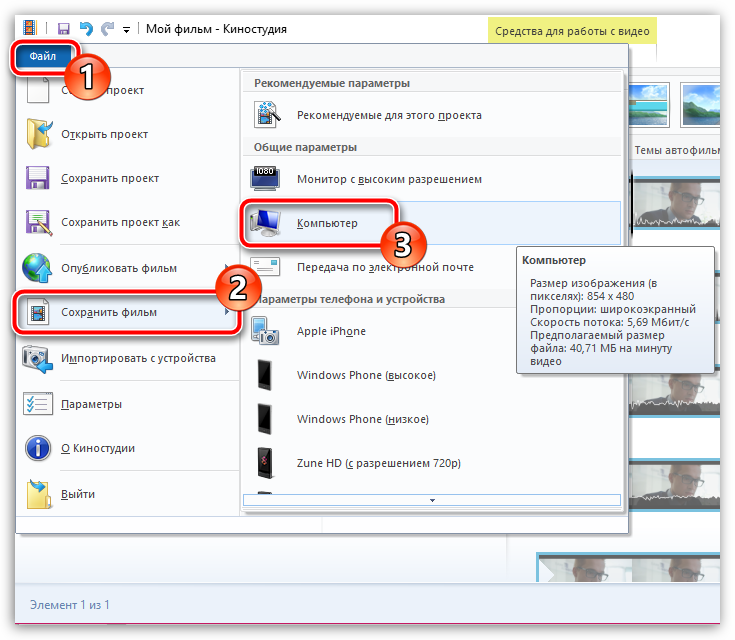Viewport: 735px width, 640px height.
Task: Click the Movie Maker filmstrip app icon
Action: coord(30,28)
